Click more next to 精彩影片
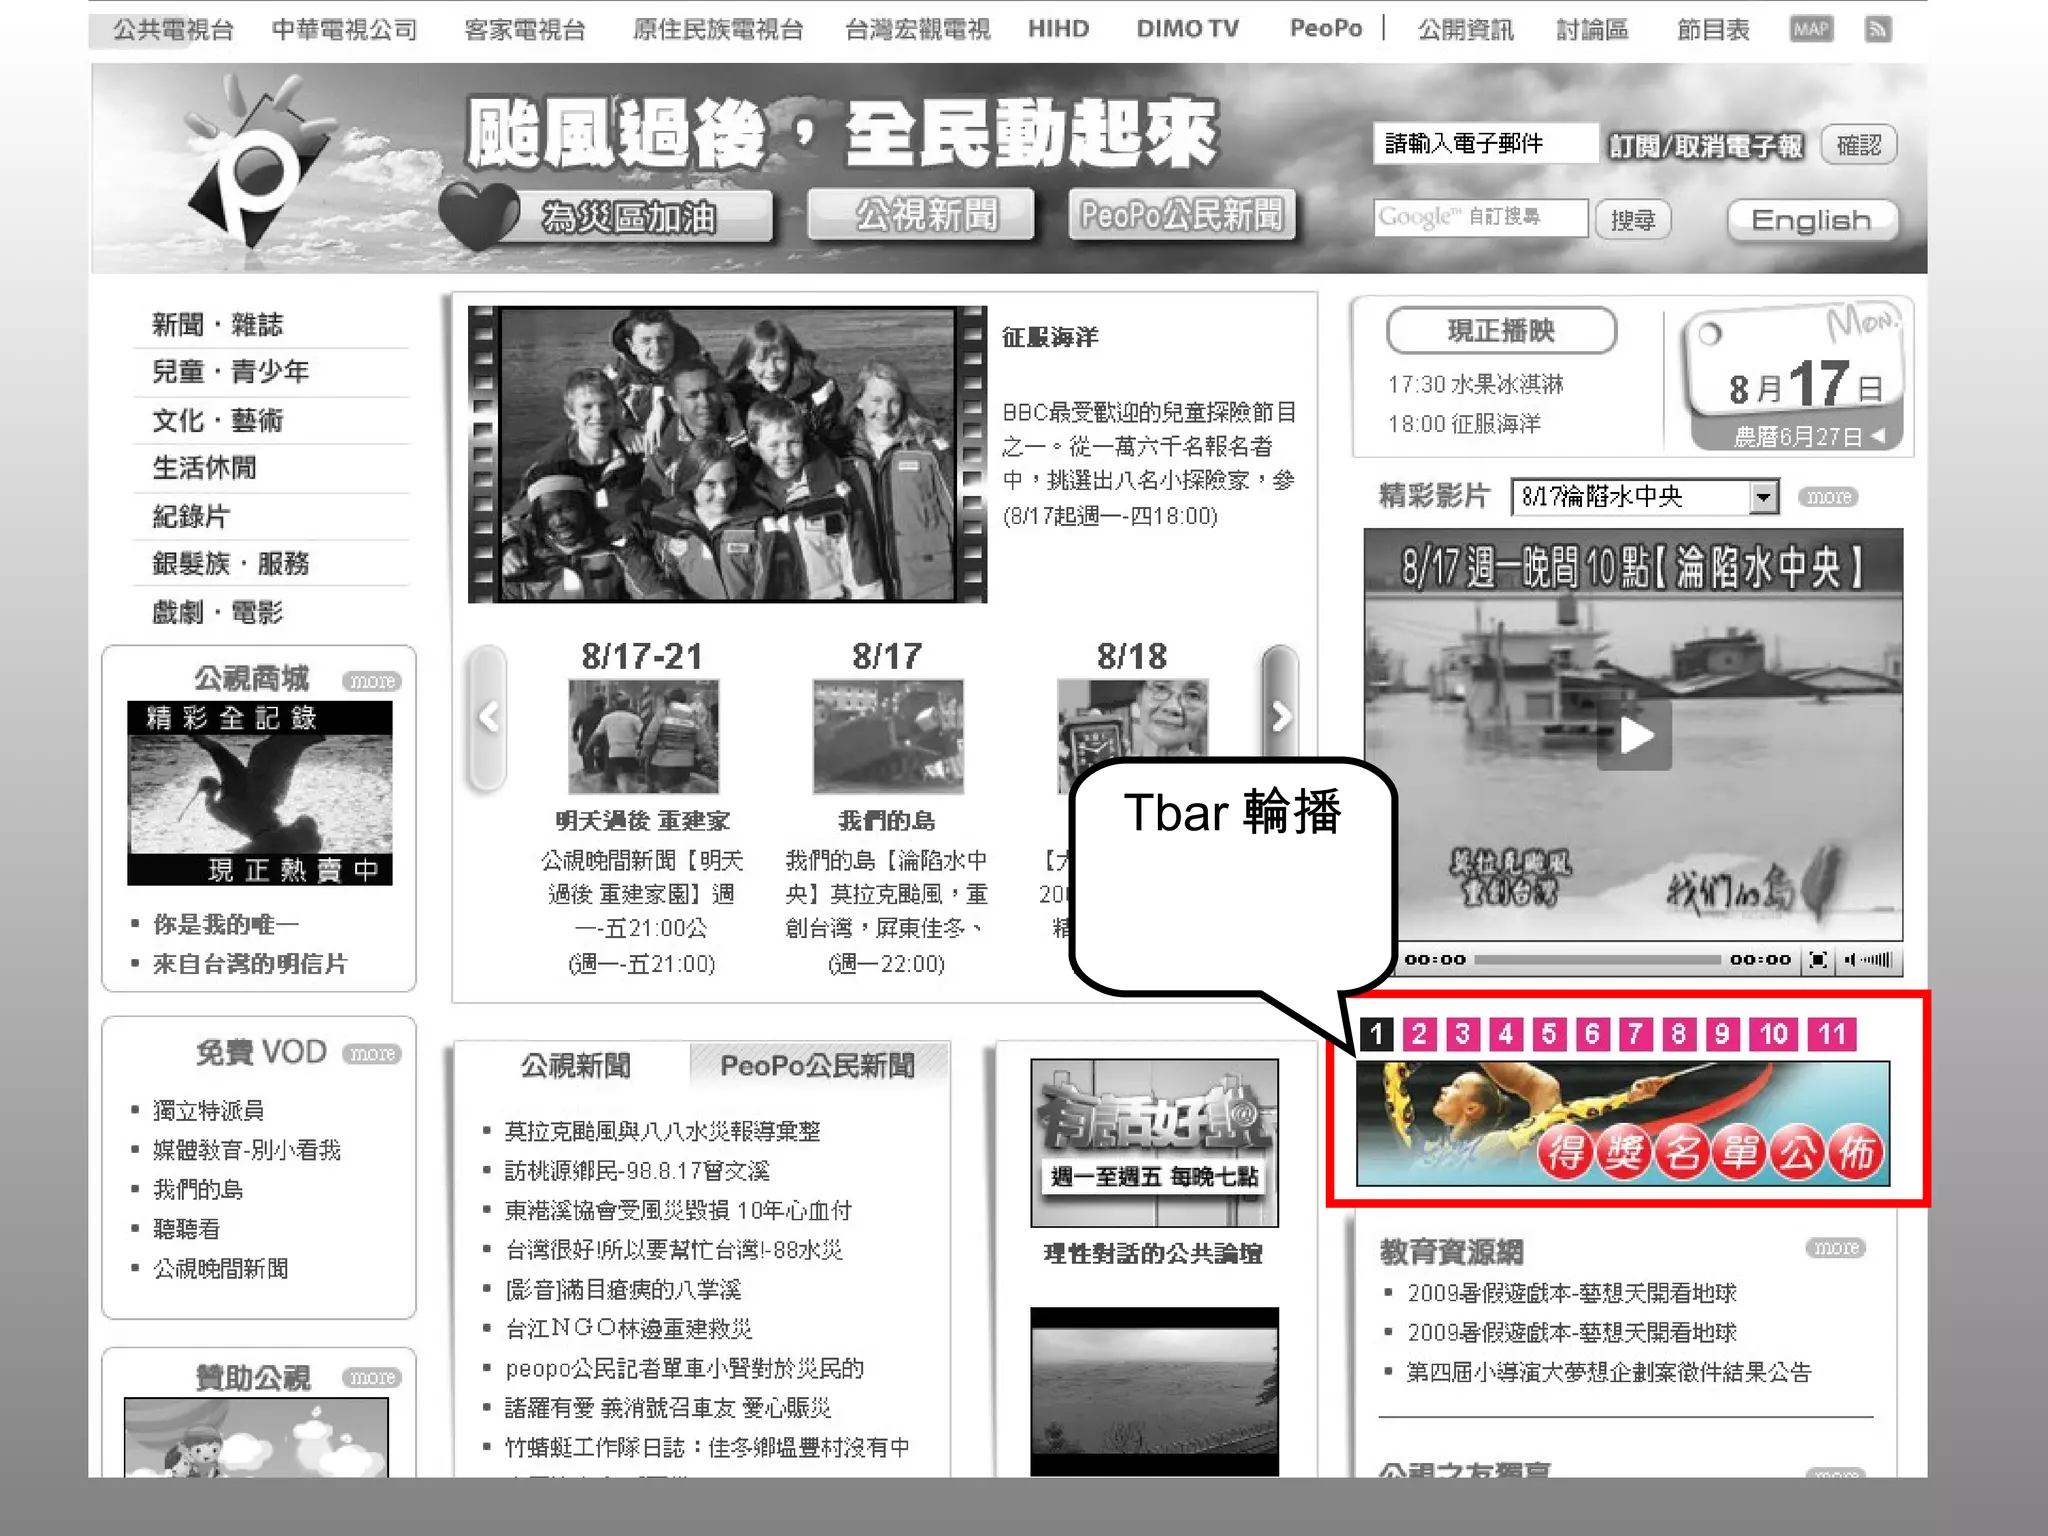Viewport: 2048px width, 1536px height. point(1829,497)
